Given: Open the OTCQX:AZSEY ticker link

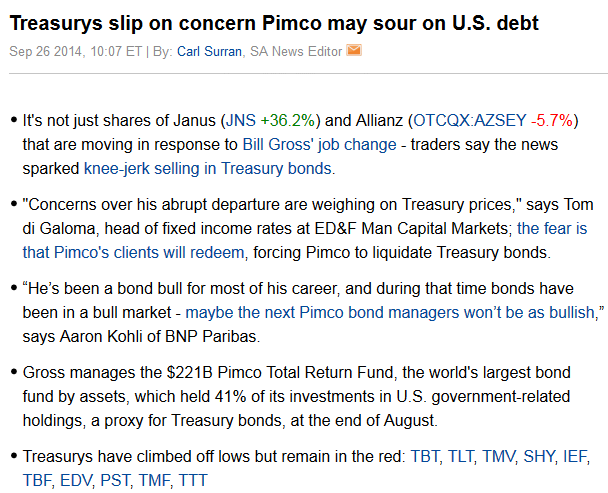Looking at the screenshot, I should click(x=470, y=121).
